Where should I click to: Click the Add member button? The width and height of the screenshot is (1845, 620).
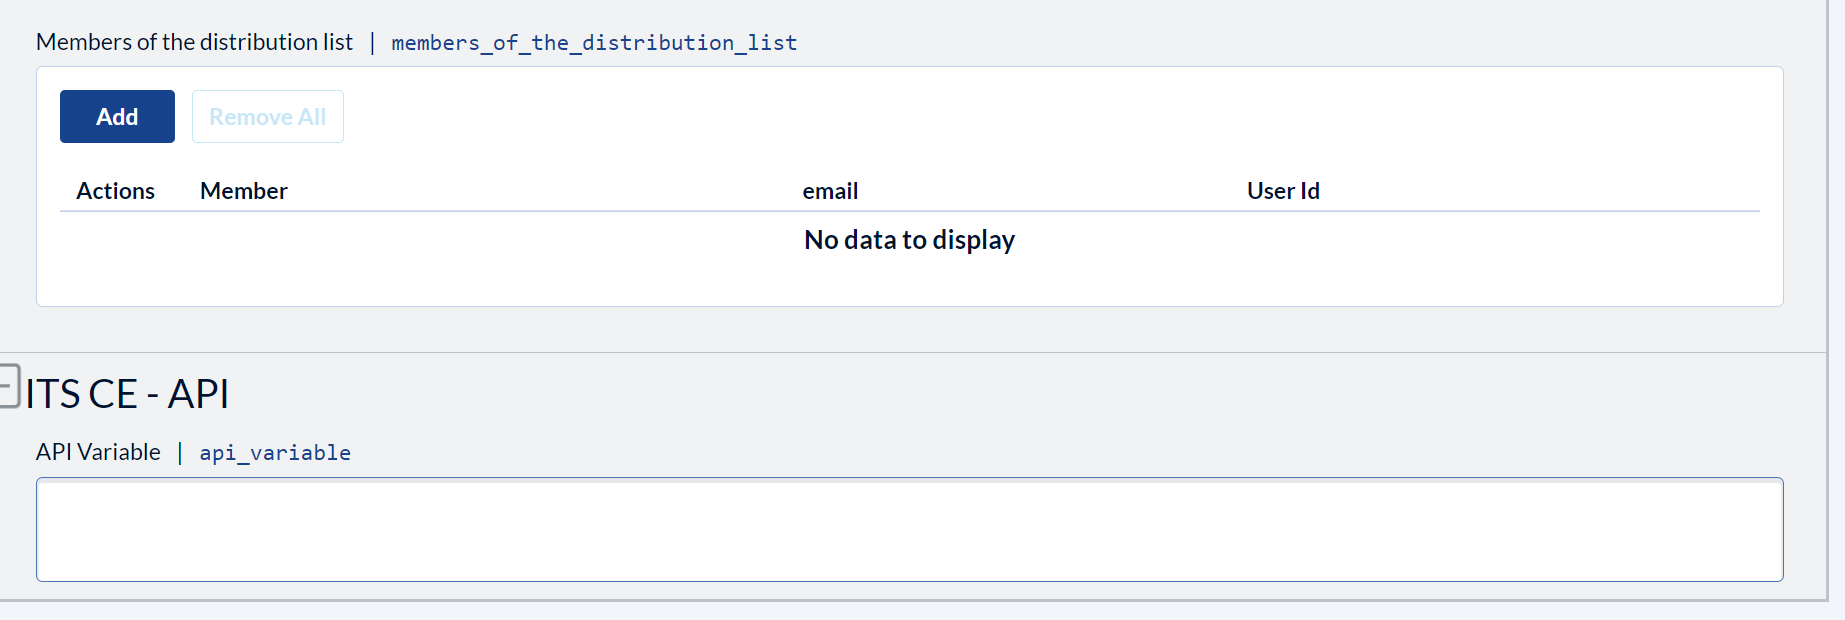pyautogui.click(x=117, y=117)
